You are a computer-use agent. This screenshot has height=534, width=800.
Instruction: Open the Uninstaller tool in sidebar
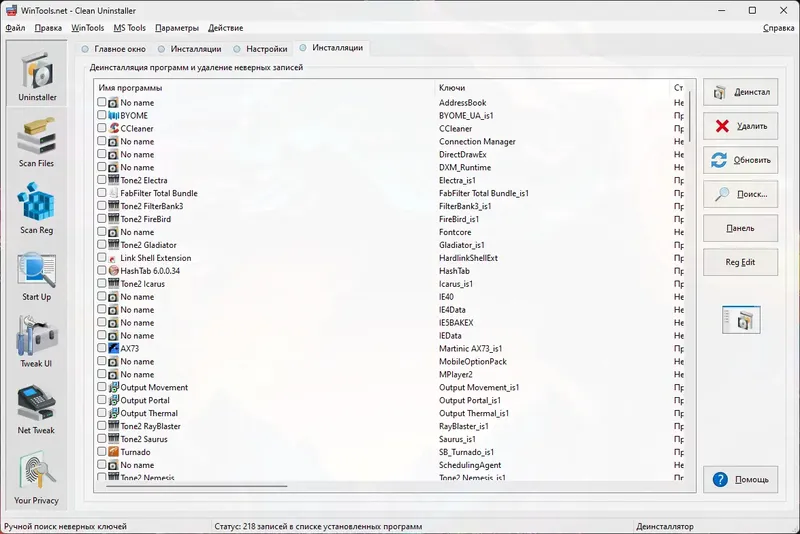tap(37, 74)
